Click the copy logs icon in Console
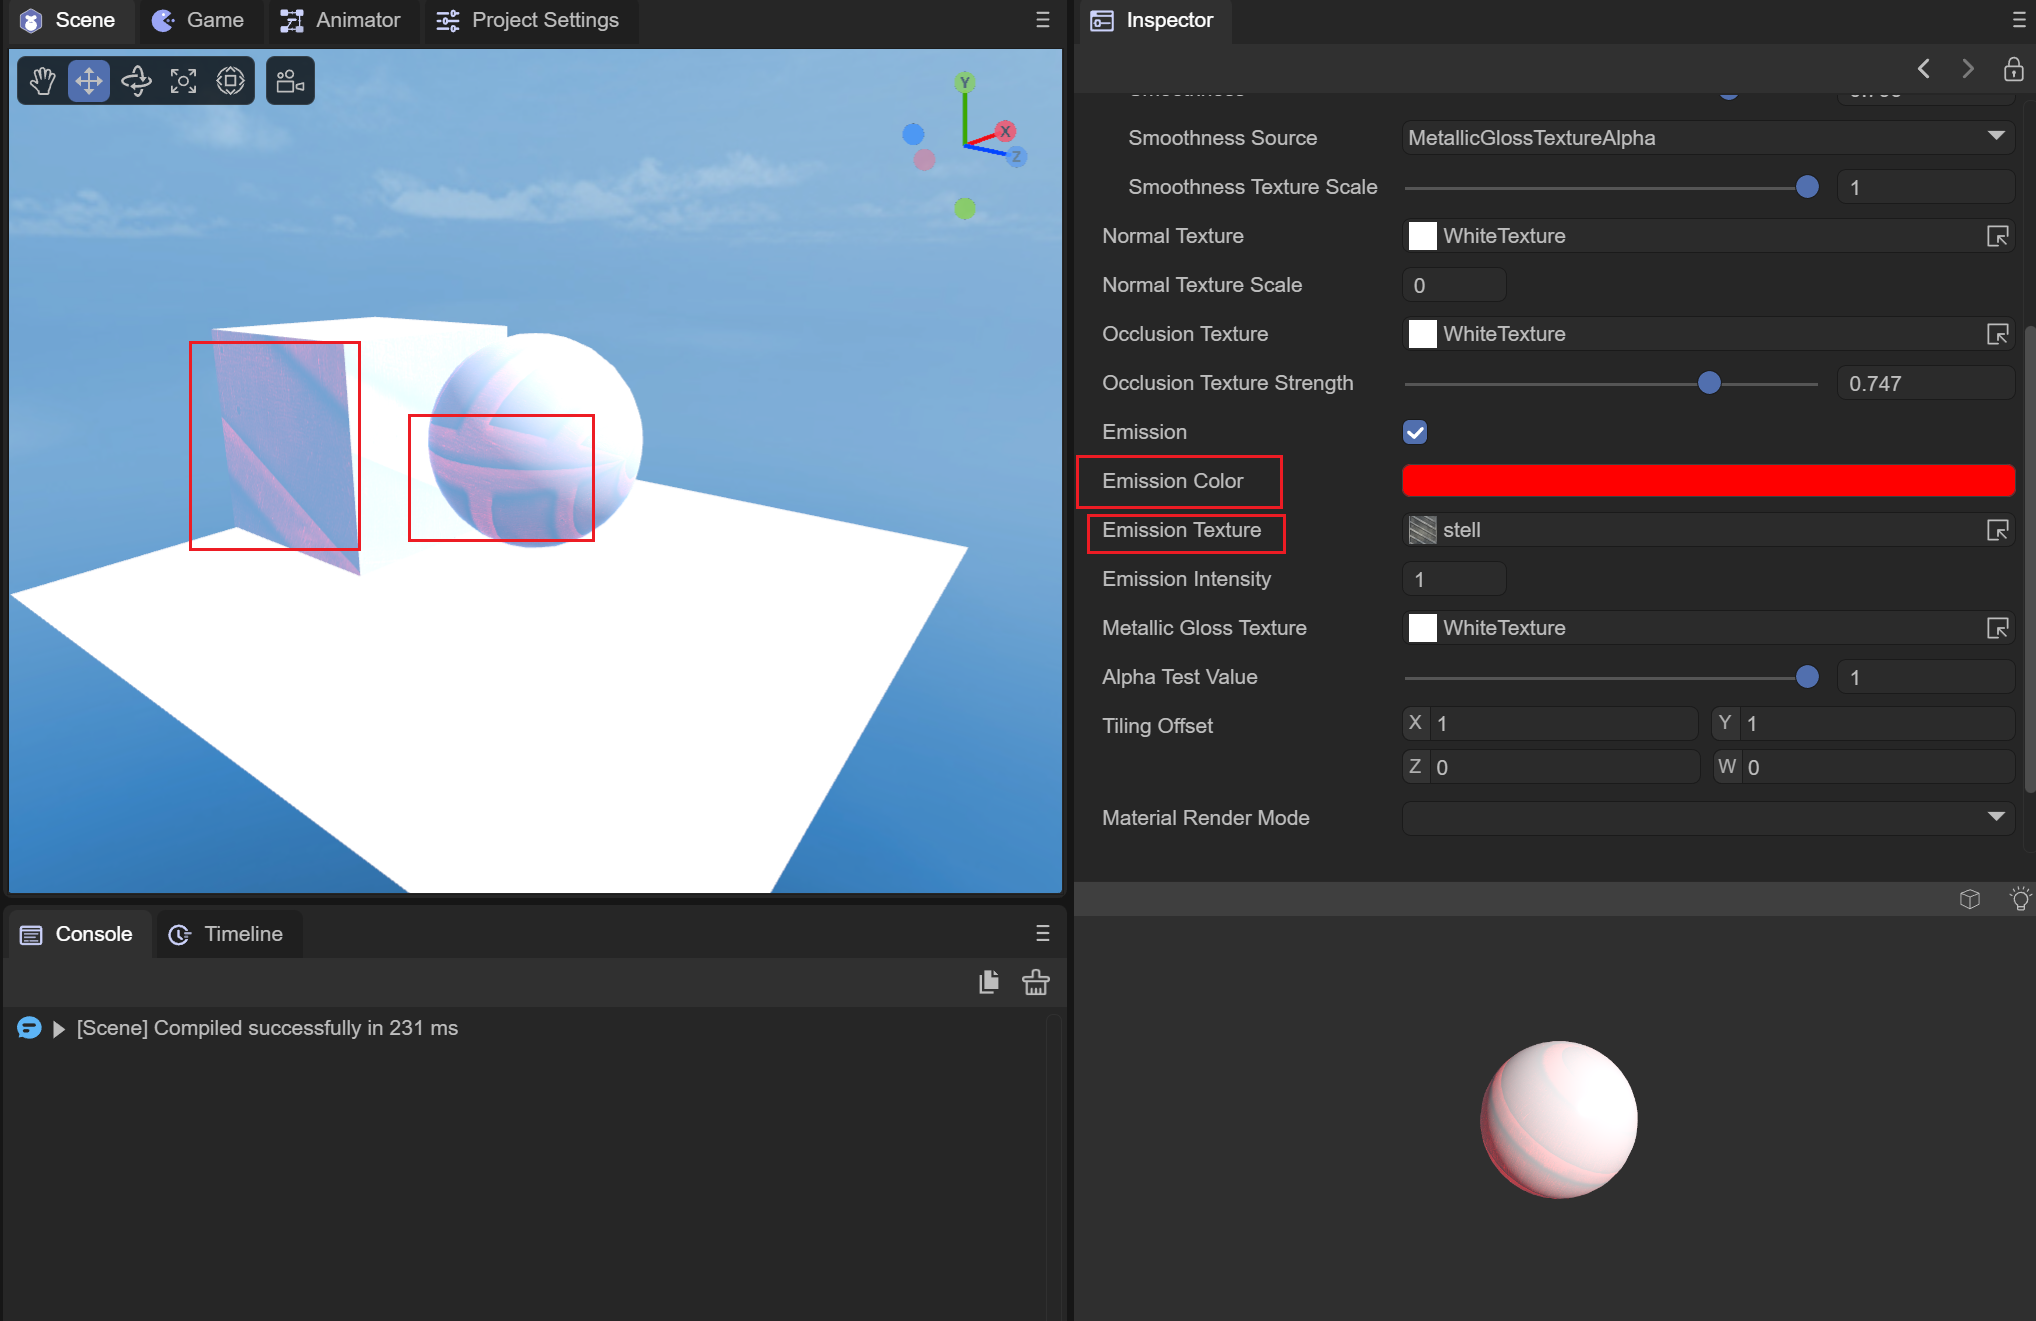This screenshot has height=1321, width=2036. coord(989,982)
